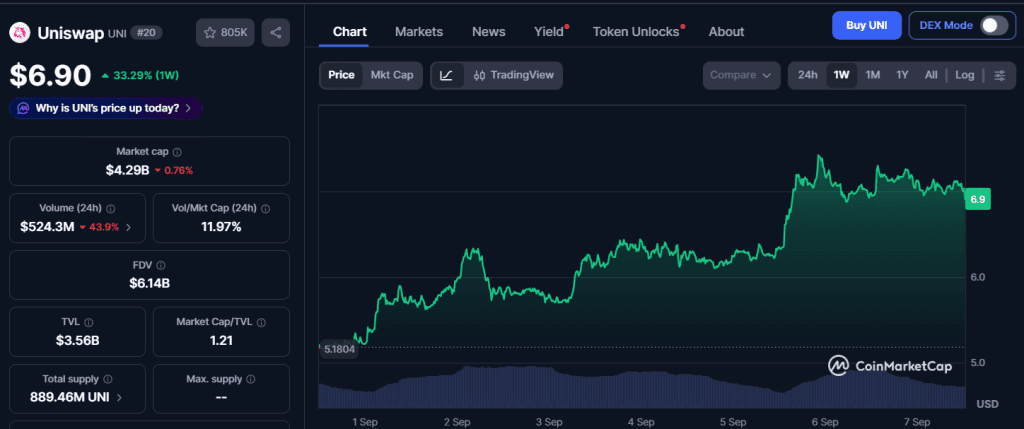Open the News tab
Screen dimensions: 1024x429
[488, 31]
